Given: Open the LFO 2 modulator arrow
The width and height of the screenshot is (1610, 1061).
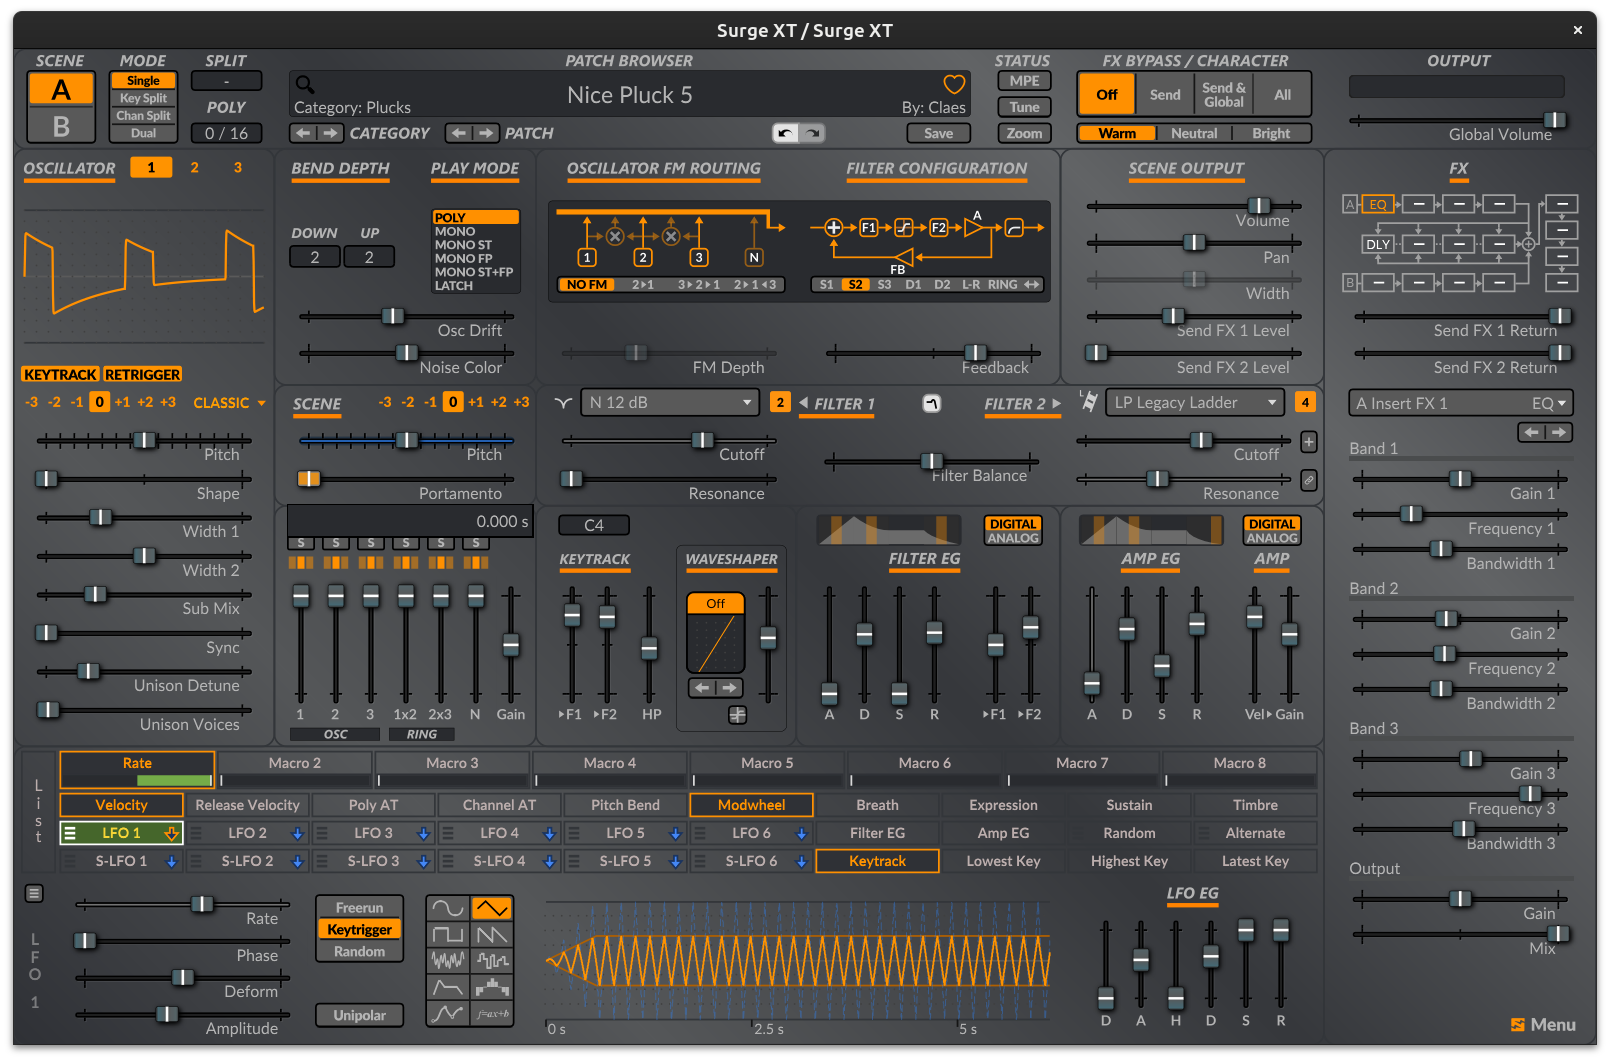Looking at the screenshot, I should coord(297,833).
